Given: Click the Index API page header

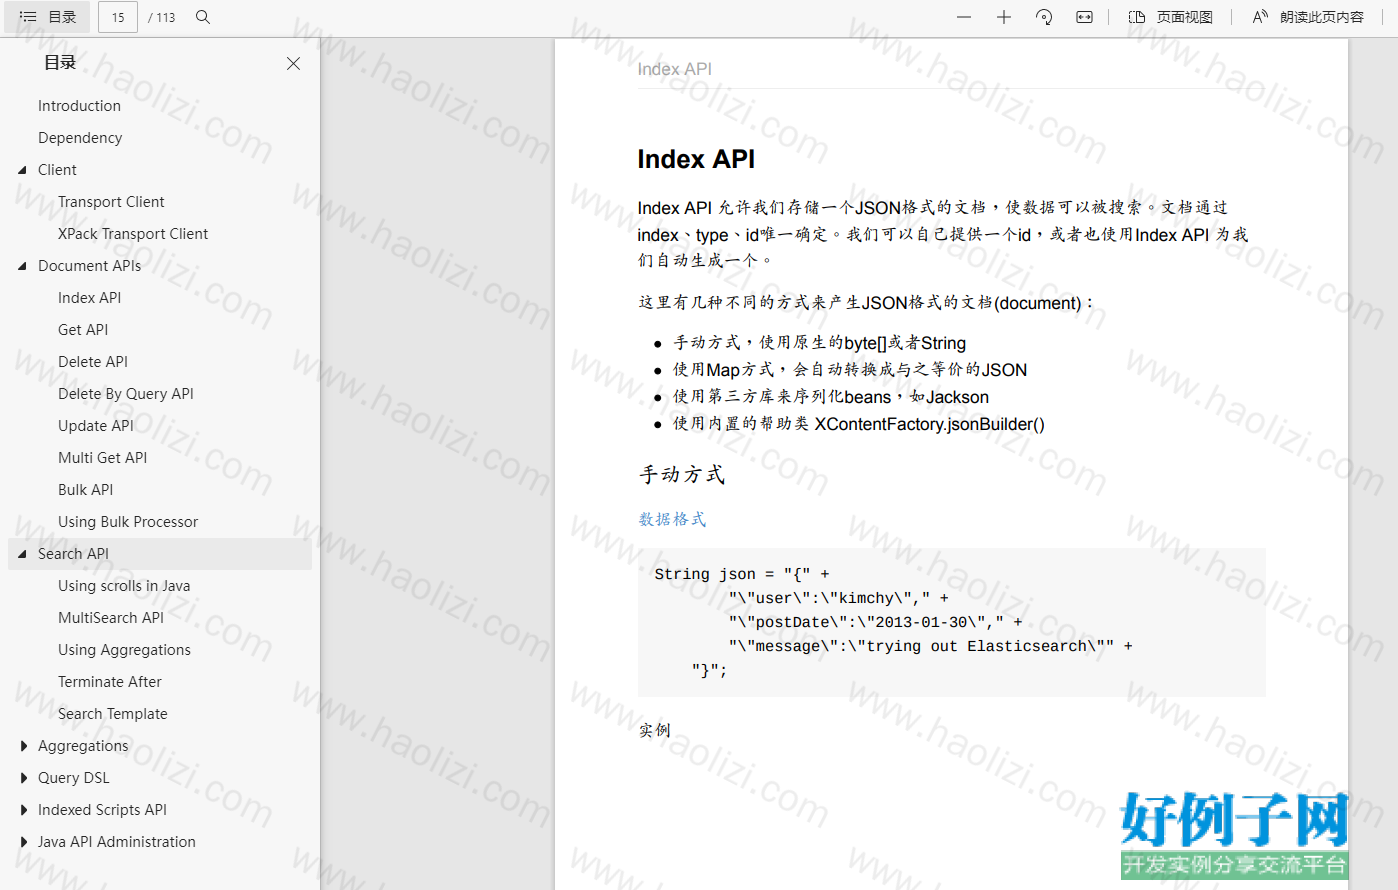Looking at the screenshot, I should [x=675, y=69].
